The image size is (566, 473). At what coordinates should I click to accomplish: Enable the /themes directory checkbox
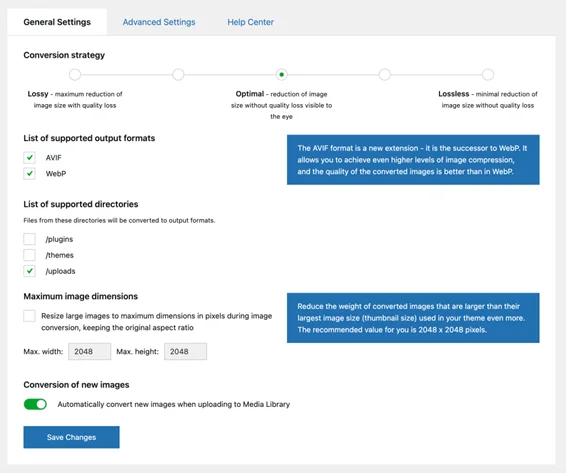(30, 255)
